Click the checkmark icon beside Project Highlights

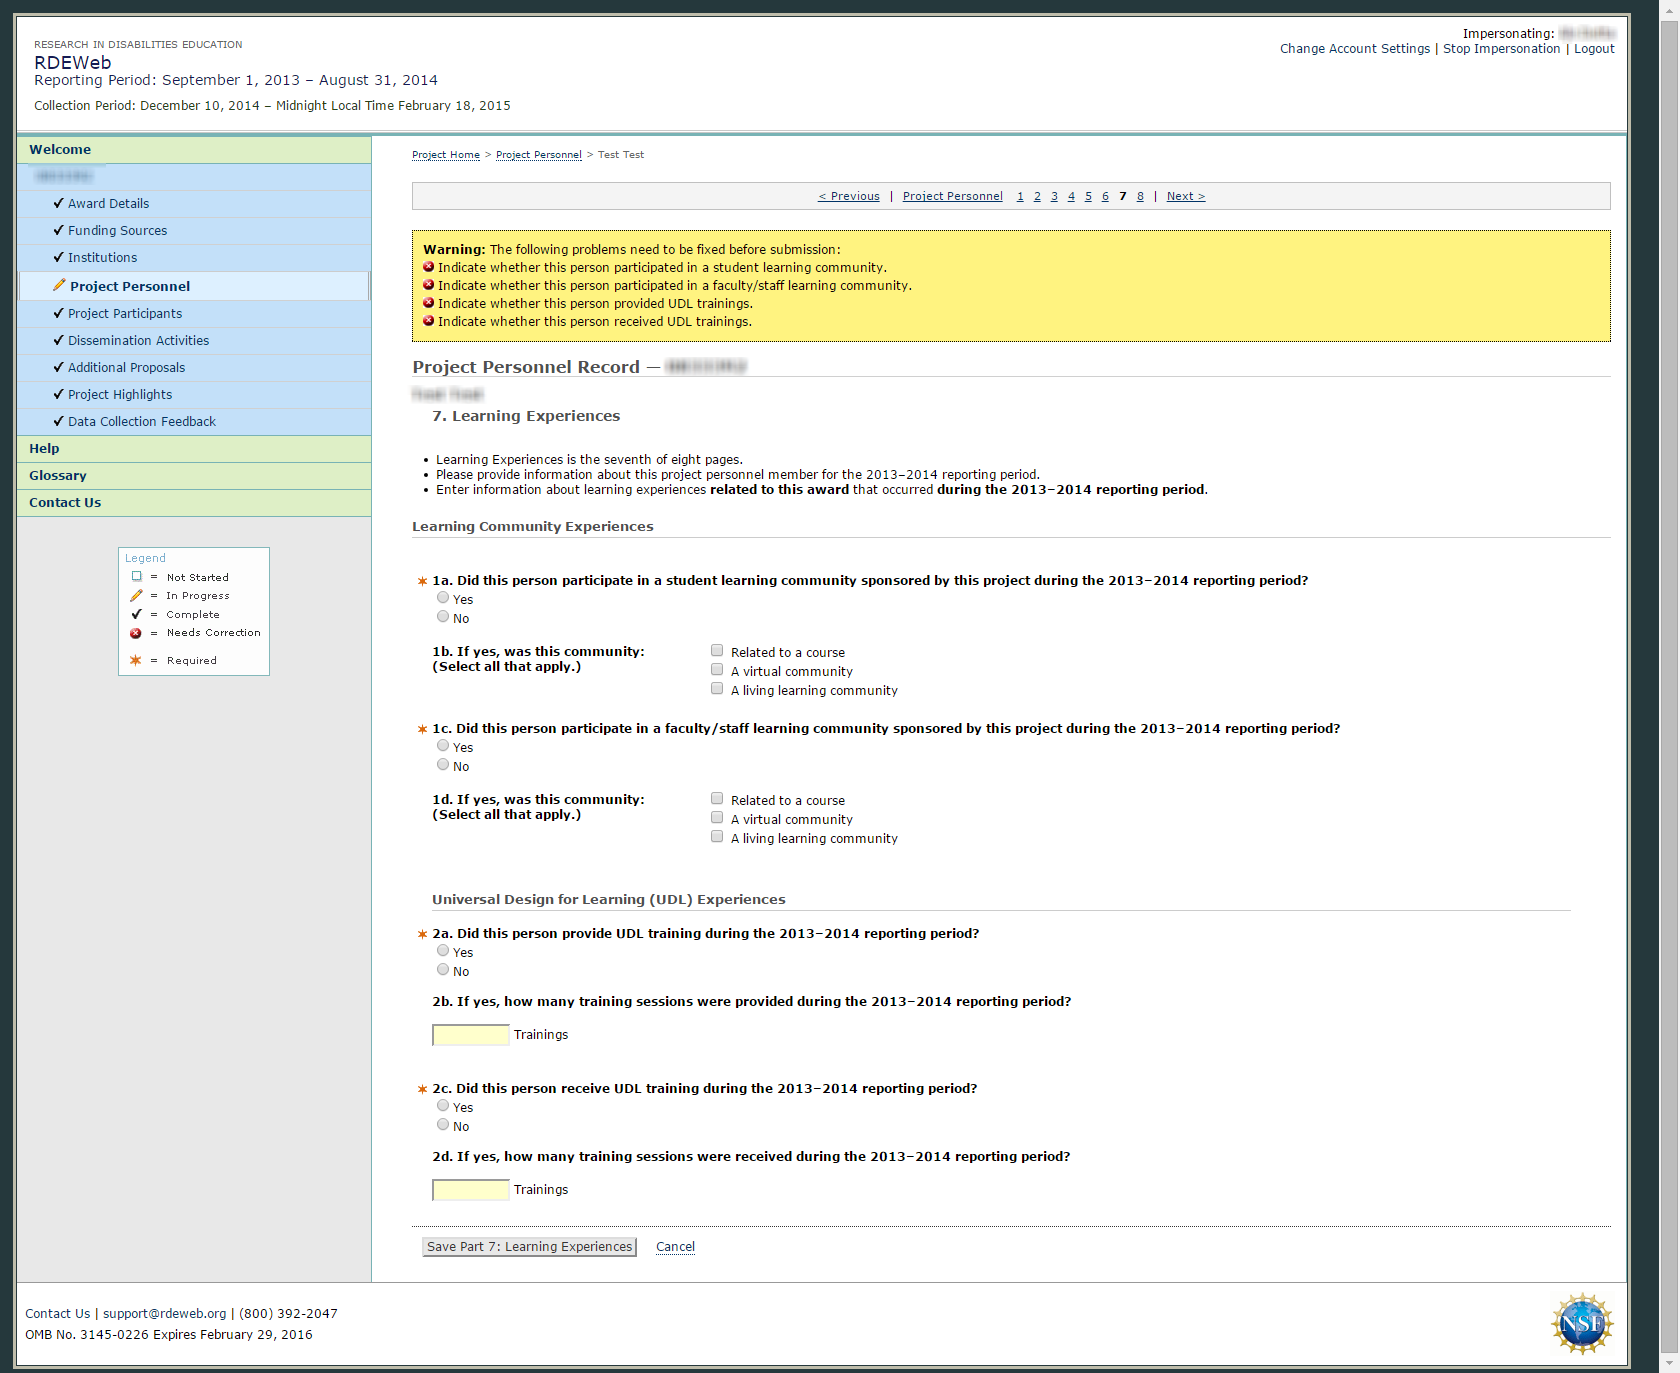pyautogui.click(x=58, y=394)
